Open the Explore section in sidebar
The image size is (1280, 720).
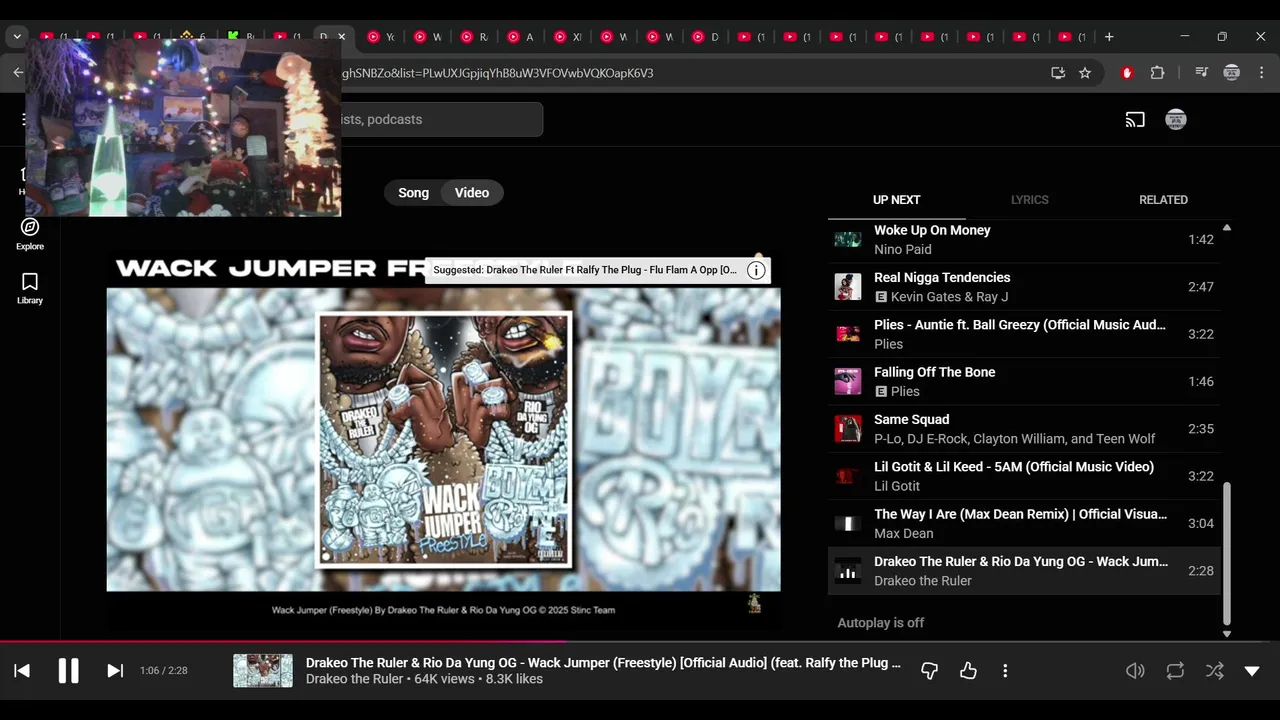click(30, 234)
